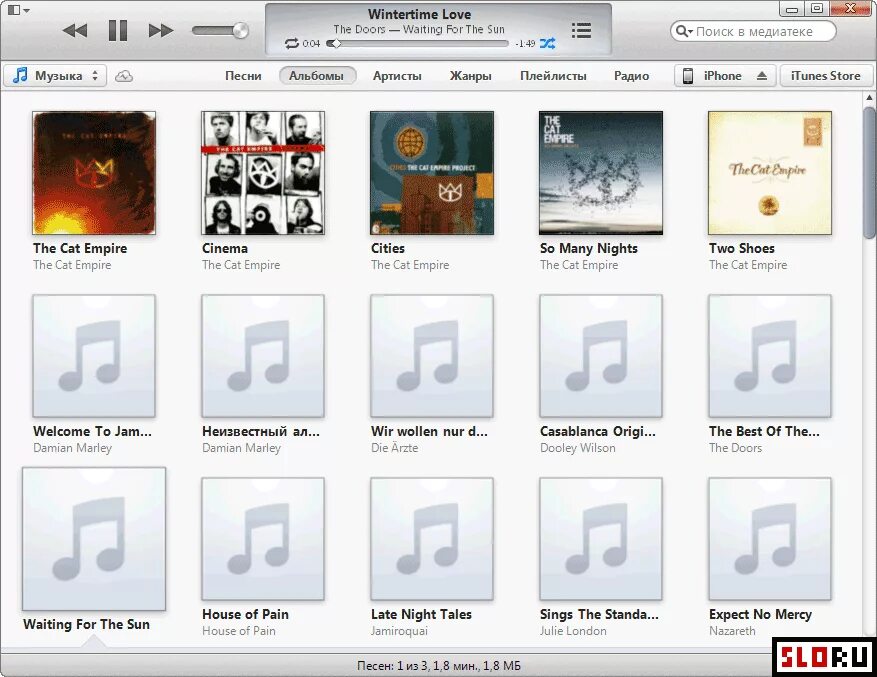
Task: Click the Die Ärzte artist name
Action: pos(394,448)
